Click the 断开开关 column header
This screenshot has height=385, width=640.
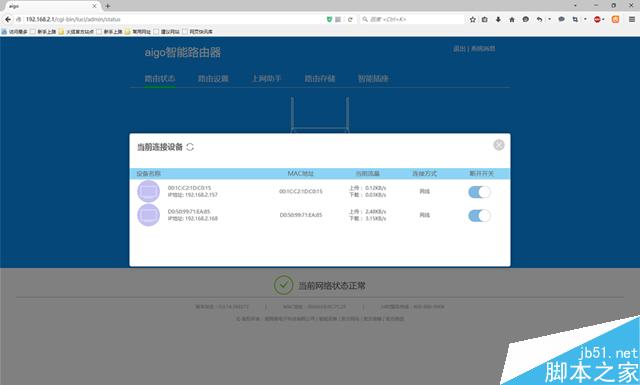pos(481,174)
